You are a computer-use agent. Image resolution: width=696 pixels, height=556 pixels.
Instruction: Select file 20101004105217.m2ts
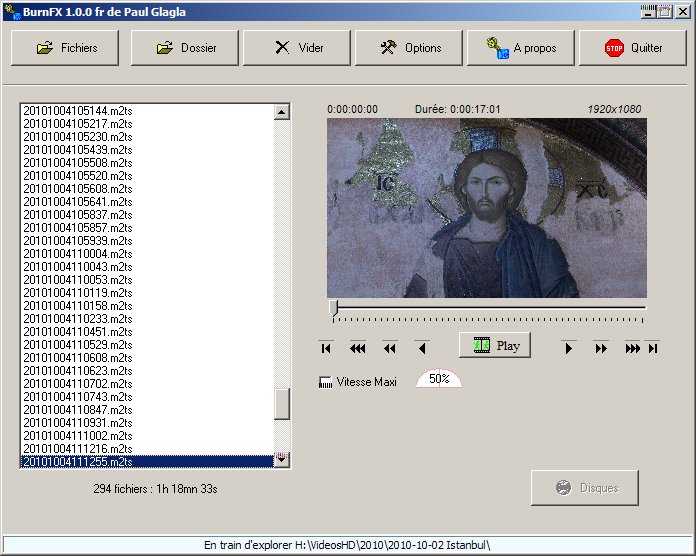[x=147, y=123]
